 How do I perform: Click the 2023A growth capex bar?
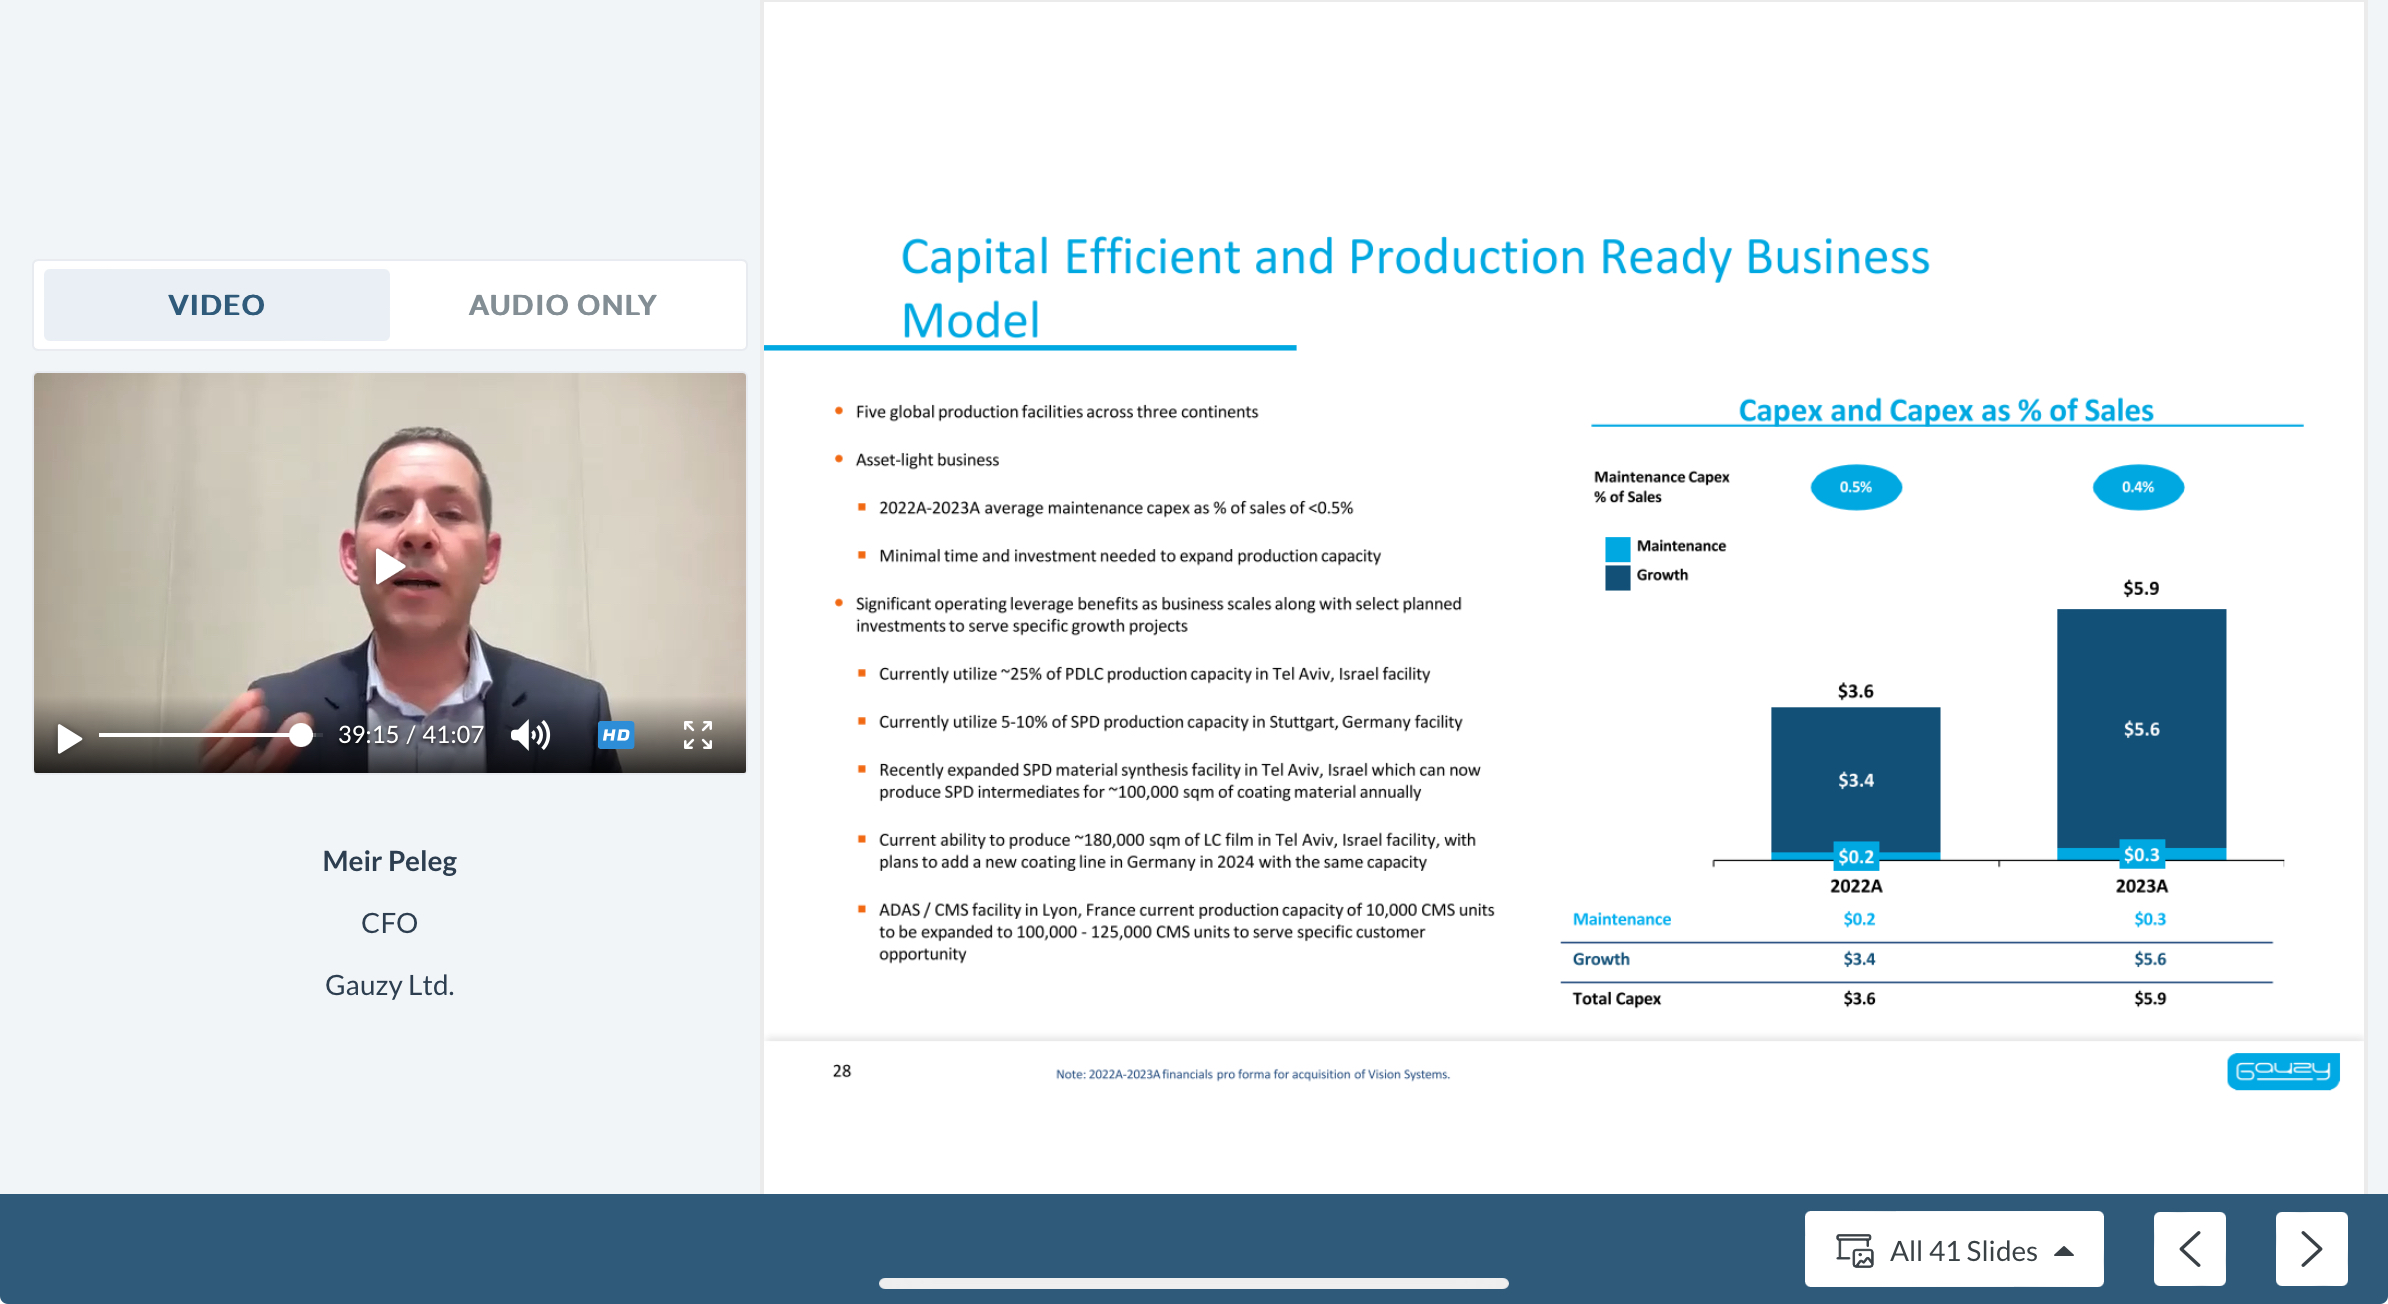coord(2141,728)
